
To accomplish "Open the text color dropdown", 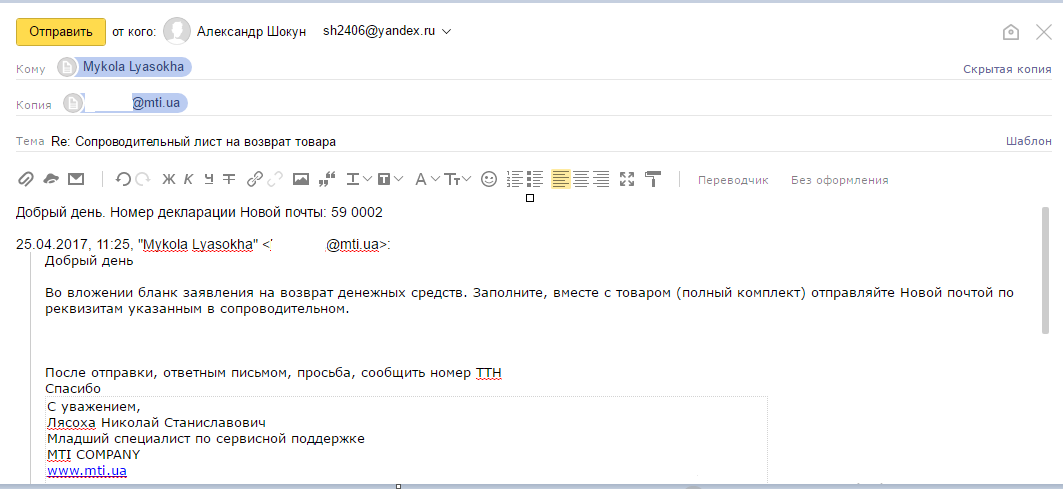I will (x=359, y=180).
